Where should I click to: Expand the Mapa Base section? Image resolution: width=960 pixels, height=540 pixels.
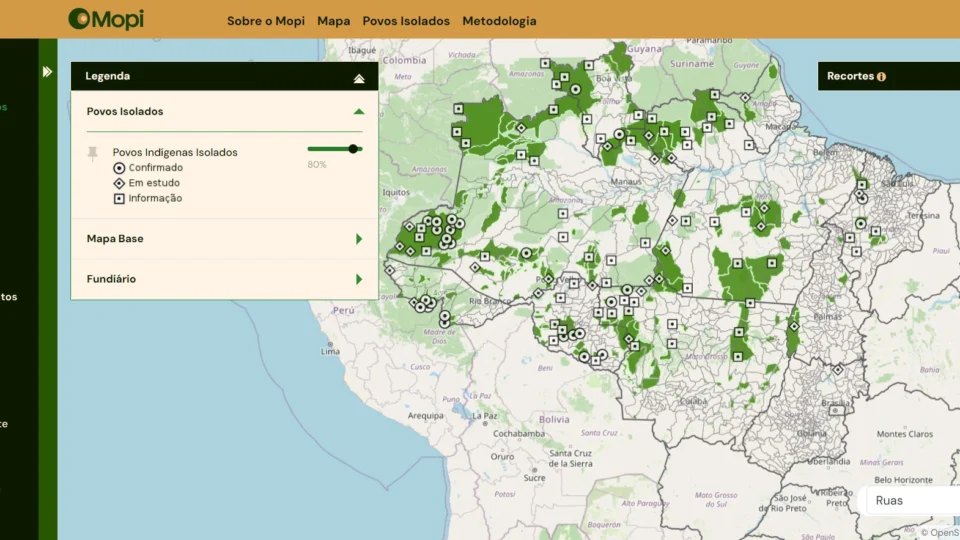click(359, 239)
